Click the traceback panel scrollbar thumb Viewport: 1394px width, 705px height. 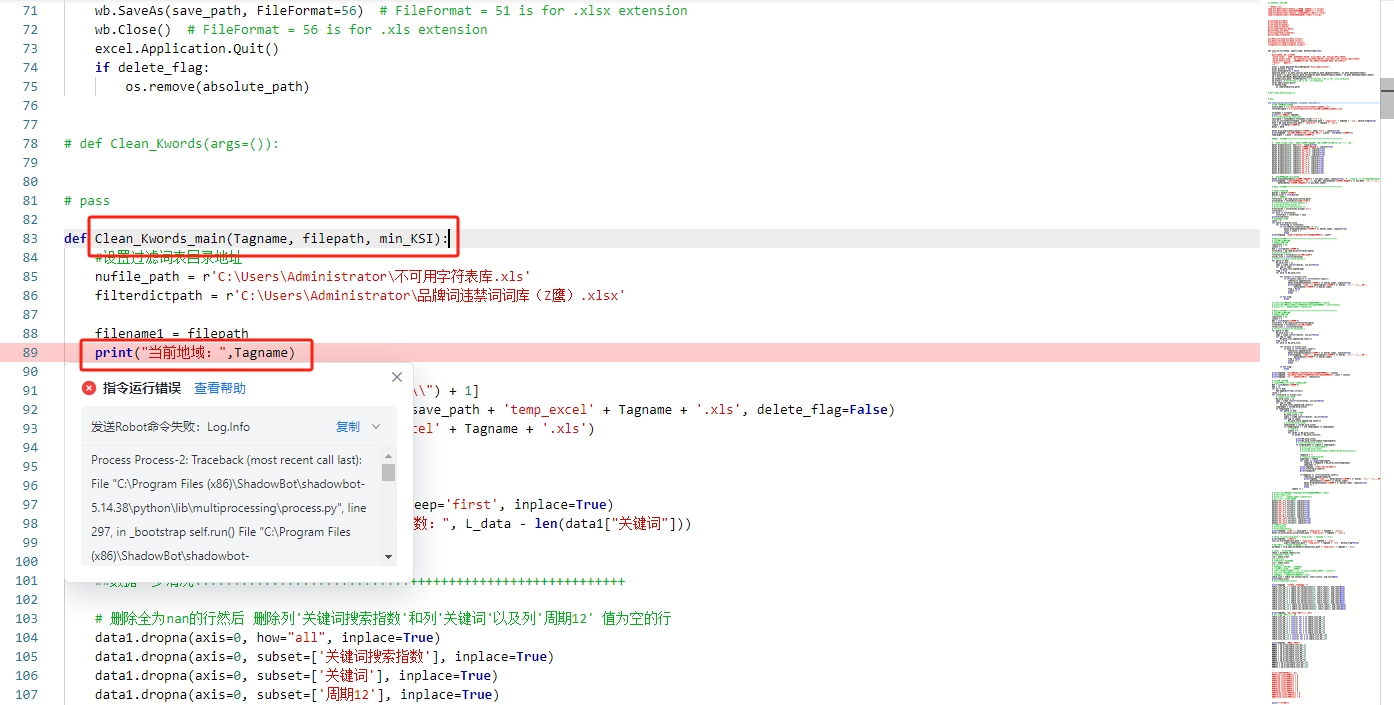(388, 473)
